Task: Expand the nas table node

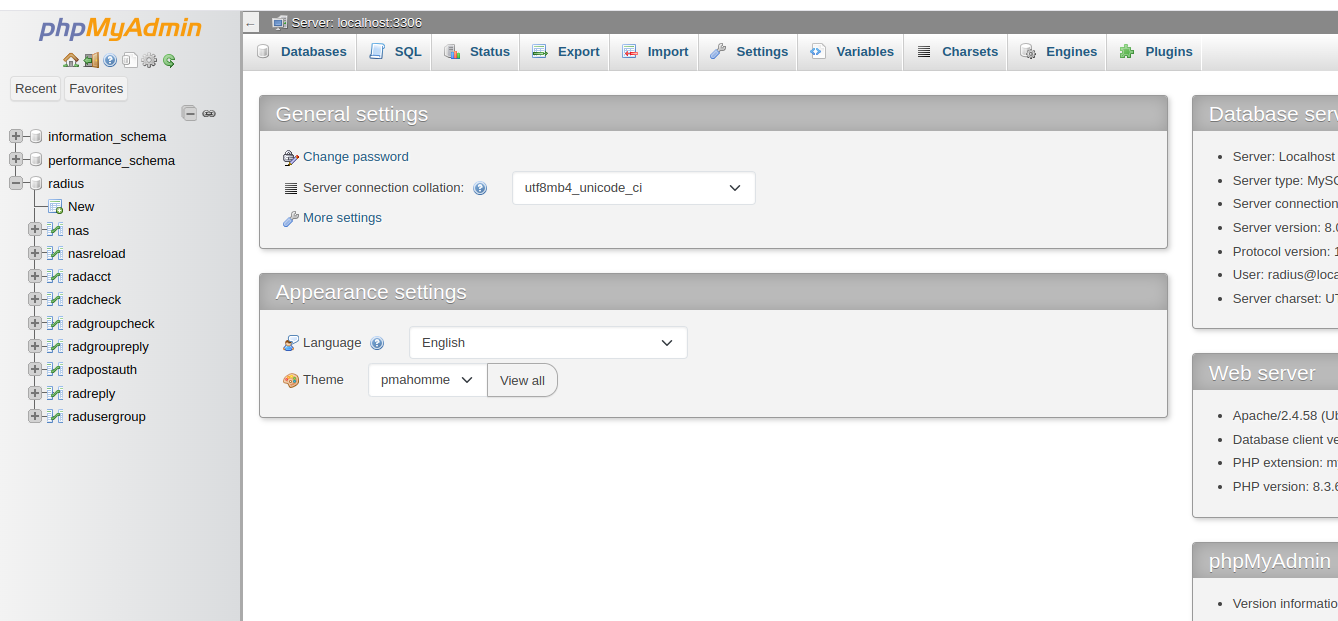Action: click(35, 229)
